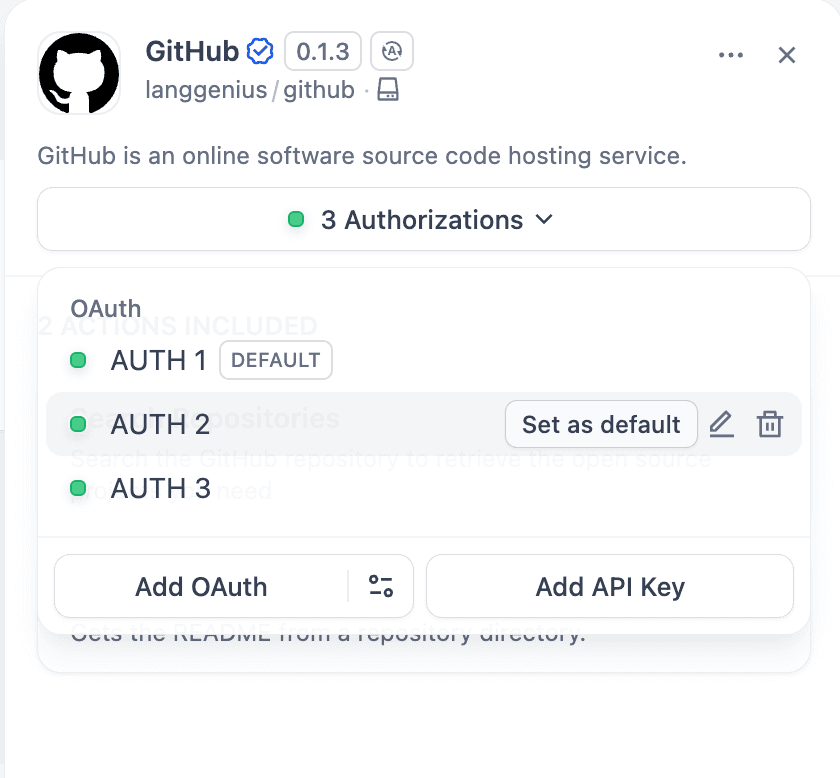Select the AUTH 2 credential row

click(x=160, y=425)
